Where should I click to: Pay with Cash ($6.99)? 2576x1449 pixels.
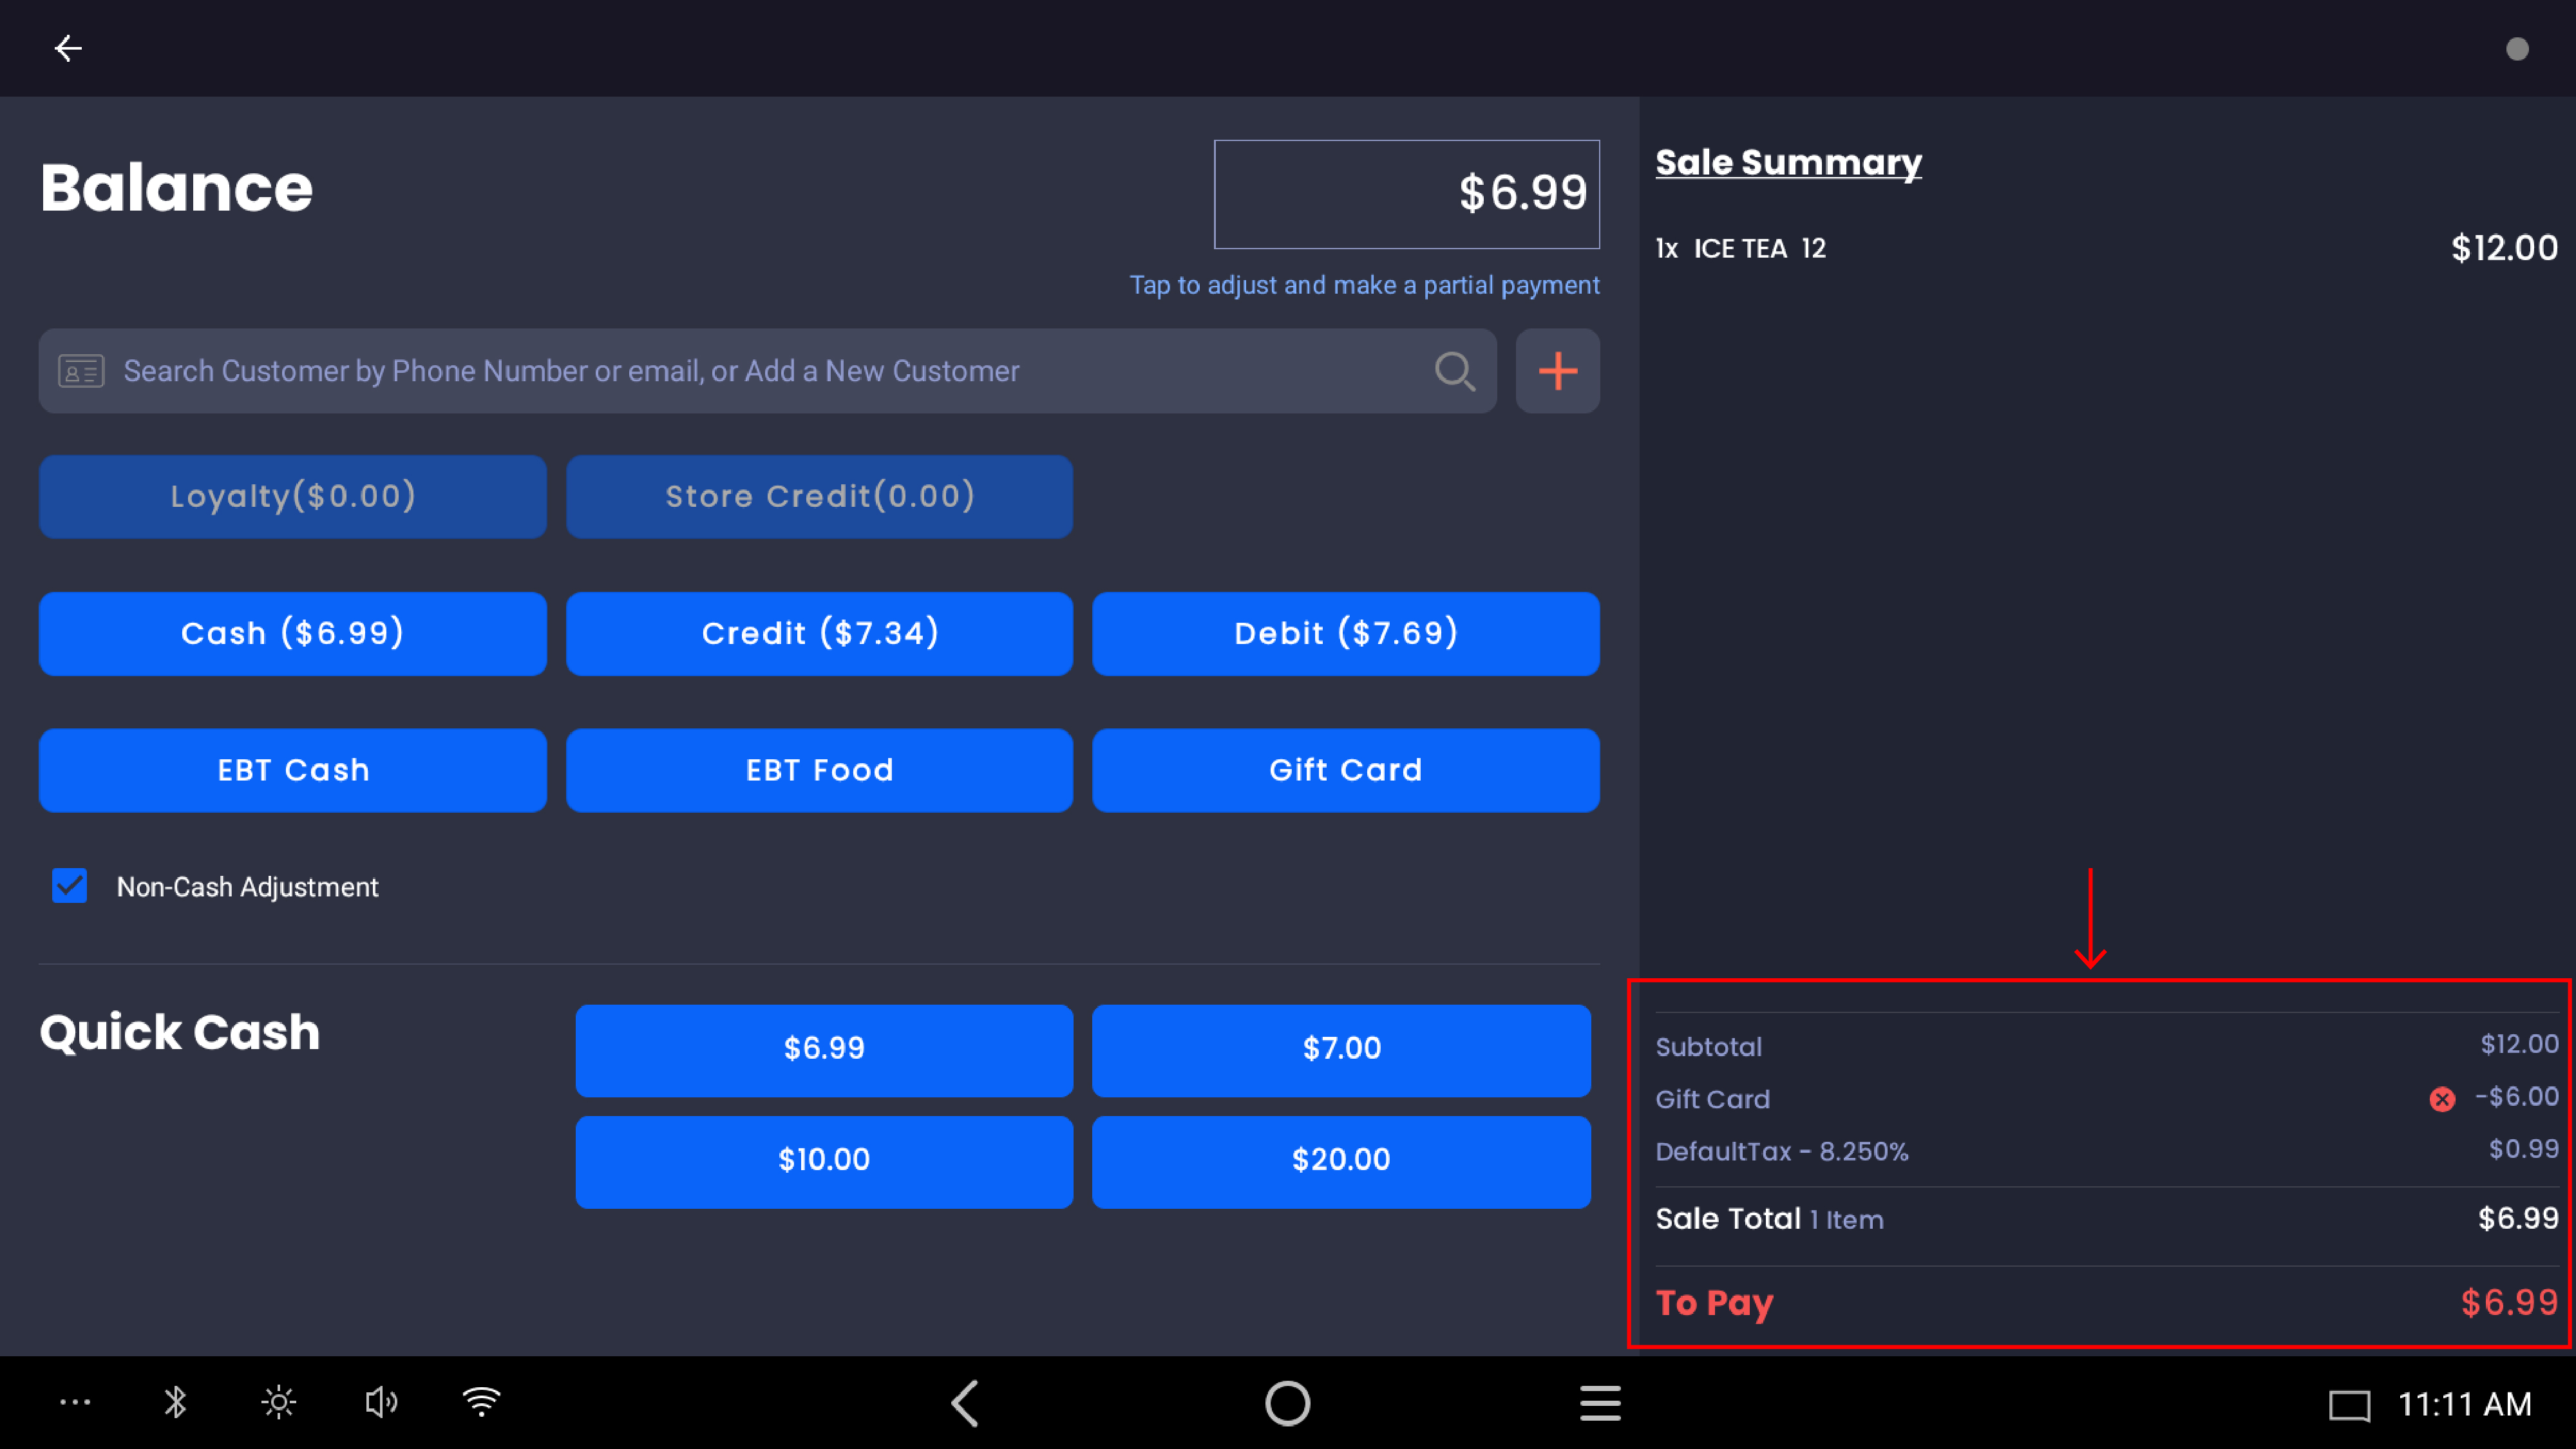coord(292,634)
